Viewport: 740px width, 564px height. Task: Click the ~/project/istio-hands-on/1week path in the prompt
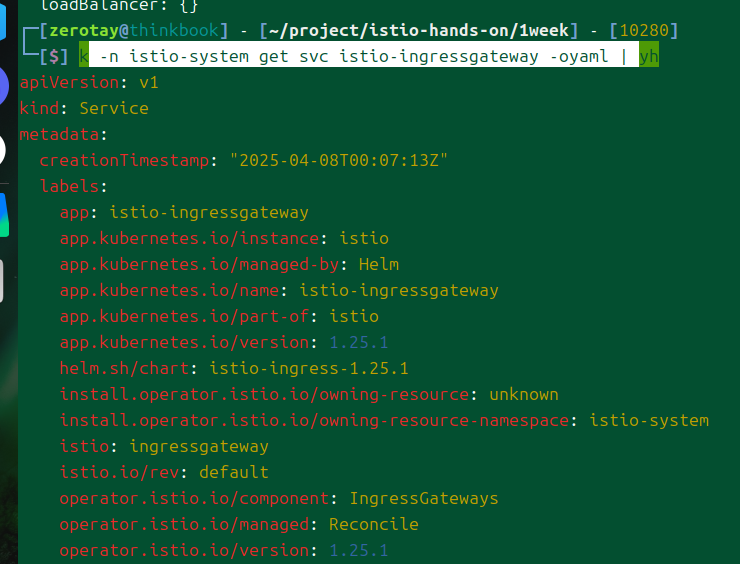pyautogui.click(x=419, y=31)
